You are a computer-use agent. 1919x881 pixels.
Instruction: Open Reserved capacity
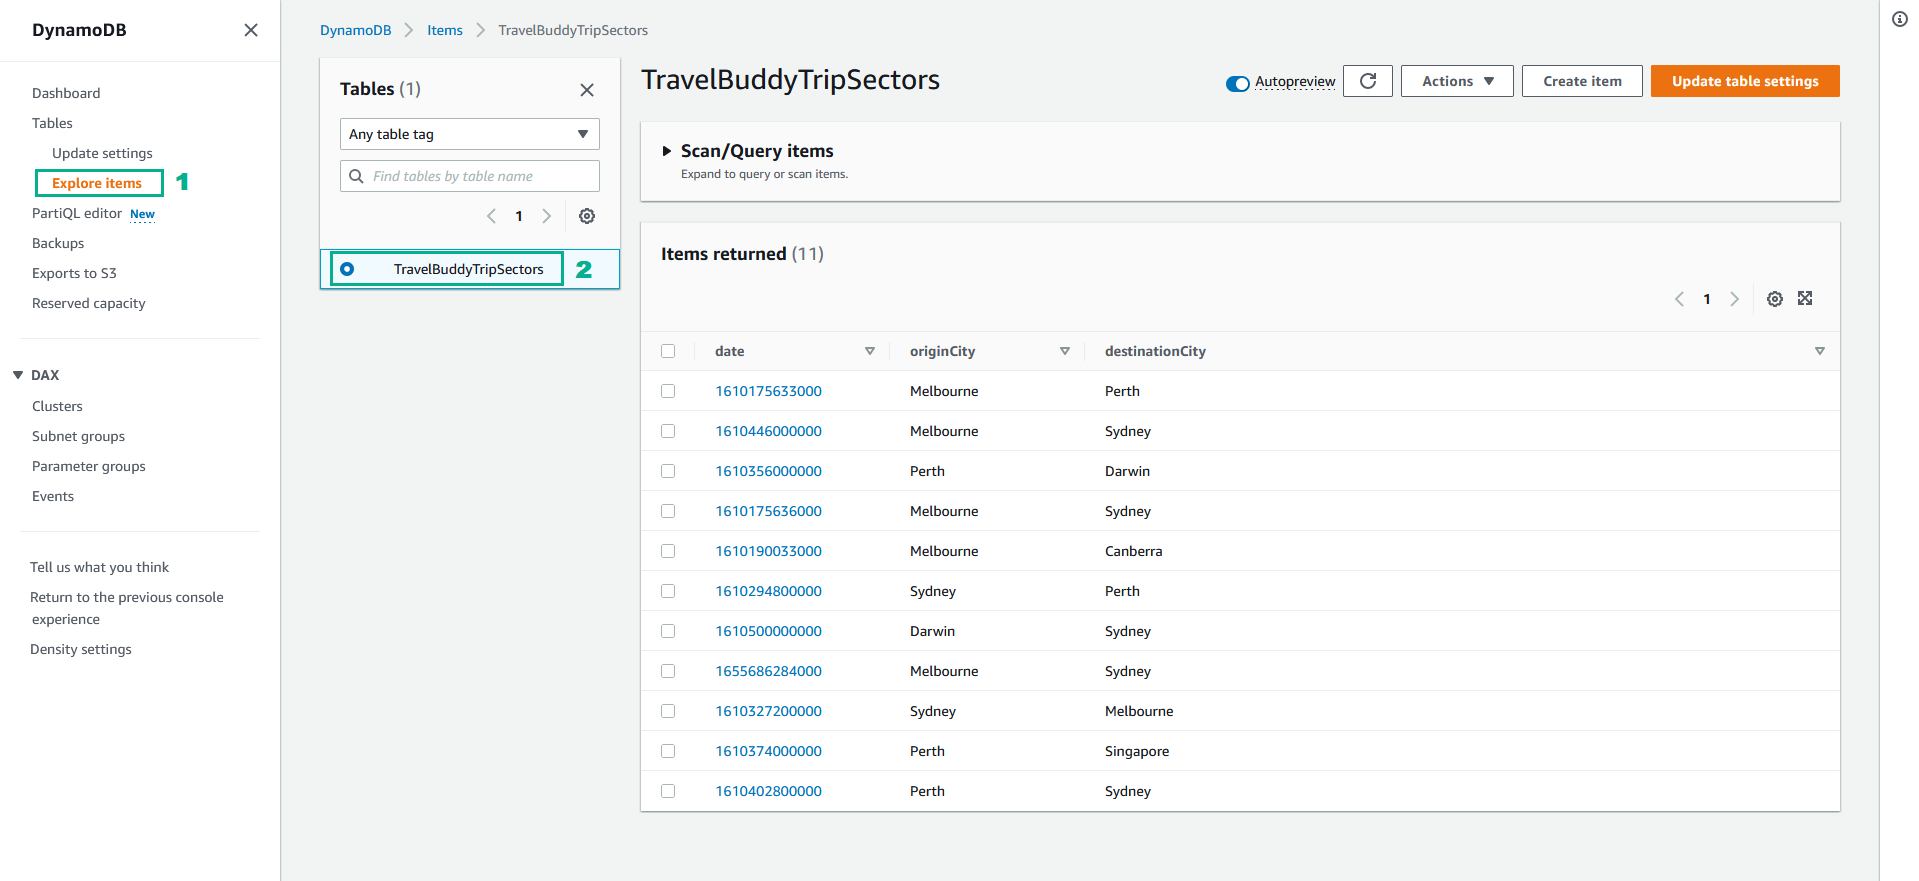click(x=88, y=303)
